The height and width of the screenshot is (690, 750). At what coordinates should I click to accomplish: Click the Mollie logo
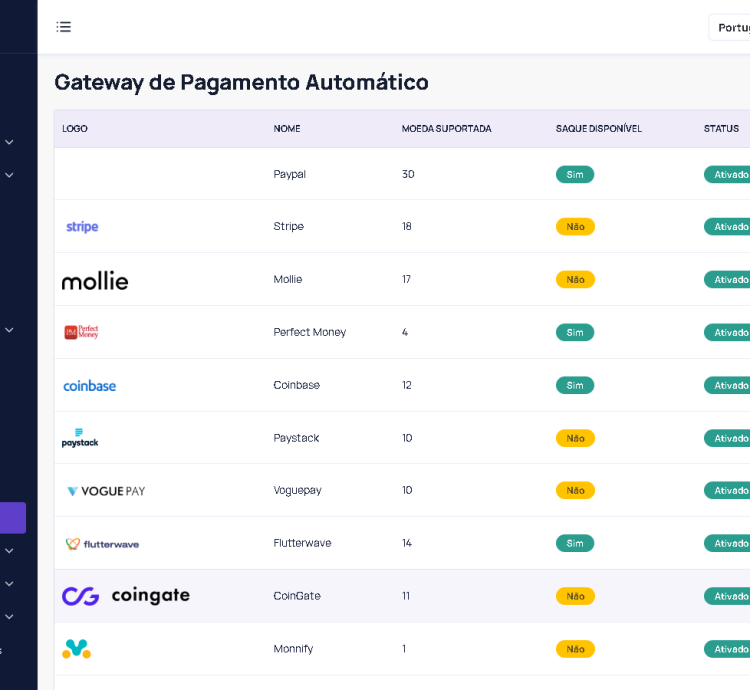[95, 280]
